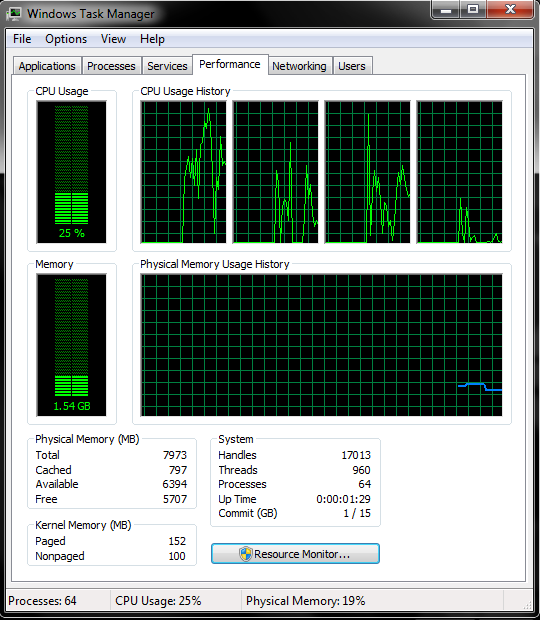The height and width of the screenshot is (620, 540).
Task: Click the Total physical memory value 7973
Action: pyautogui.click(x=175, y=455)
